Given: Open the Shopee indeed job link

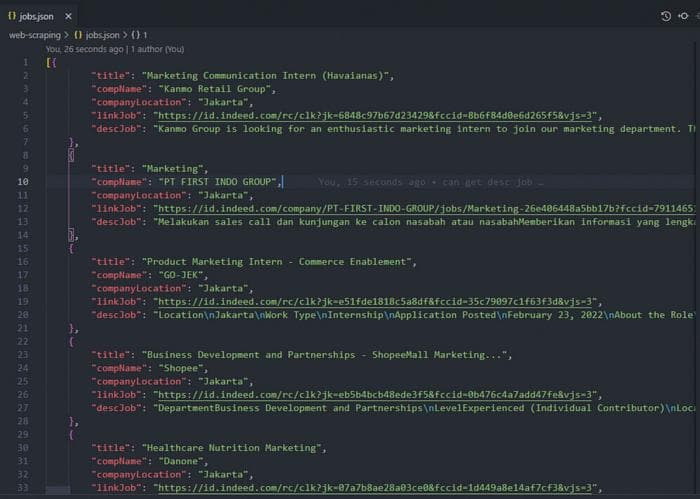Looking at the screenshot, I should coord(375,395).
